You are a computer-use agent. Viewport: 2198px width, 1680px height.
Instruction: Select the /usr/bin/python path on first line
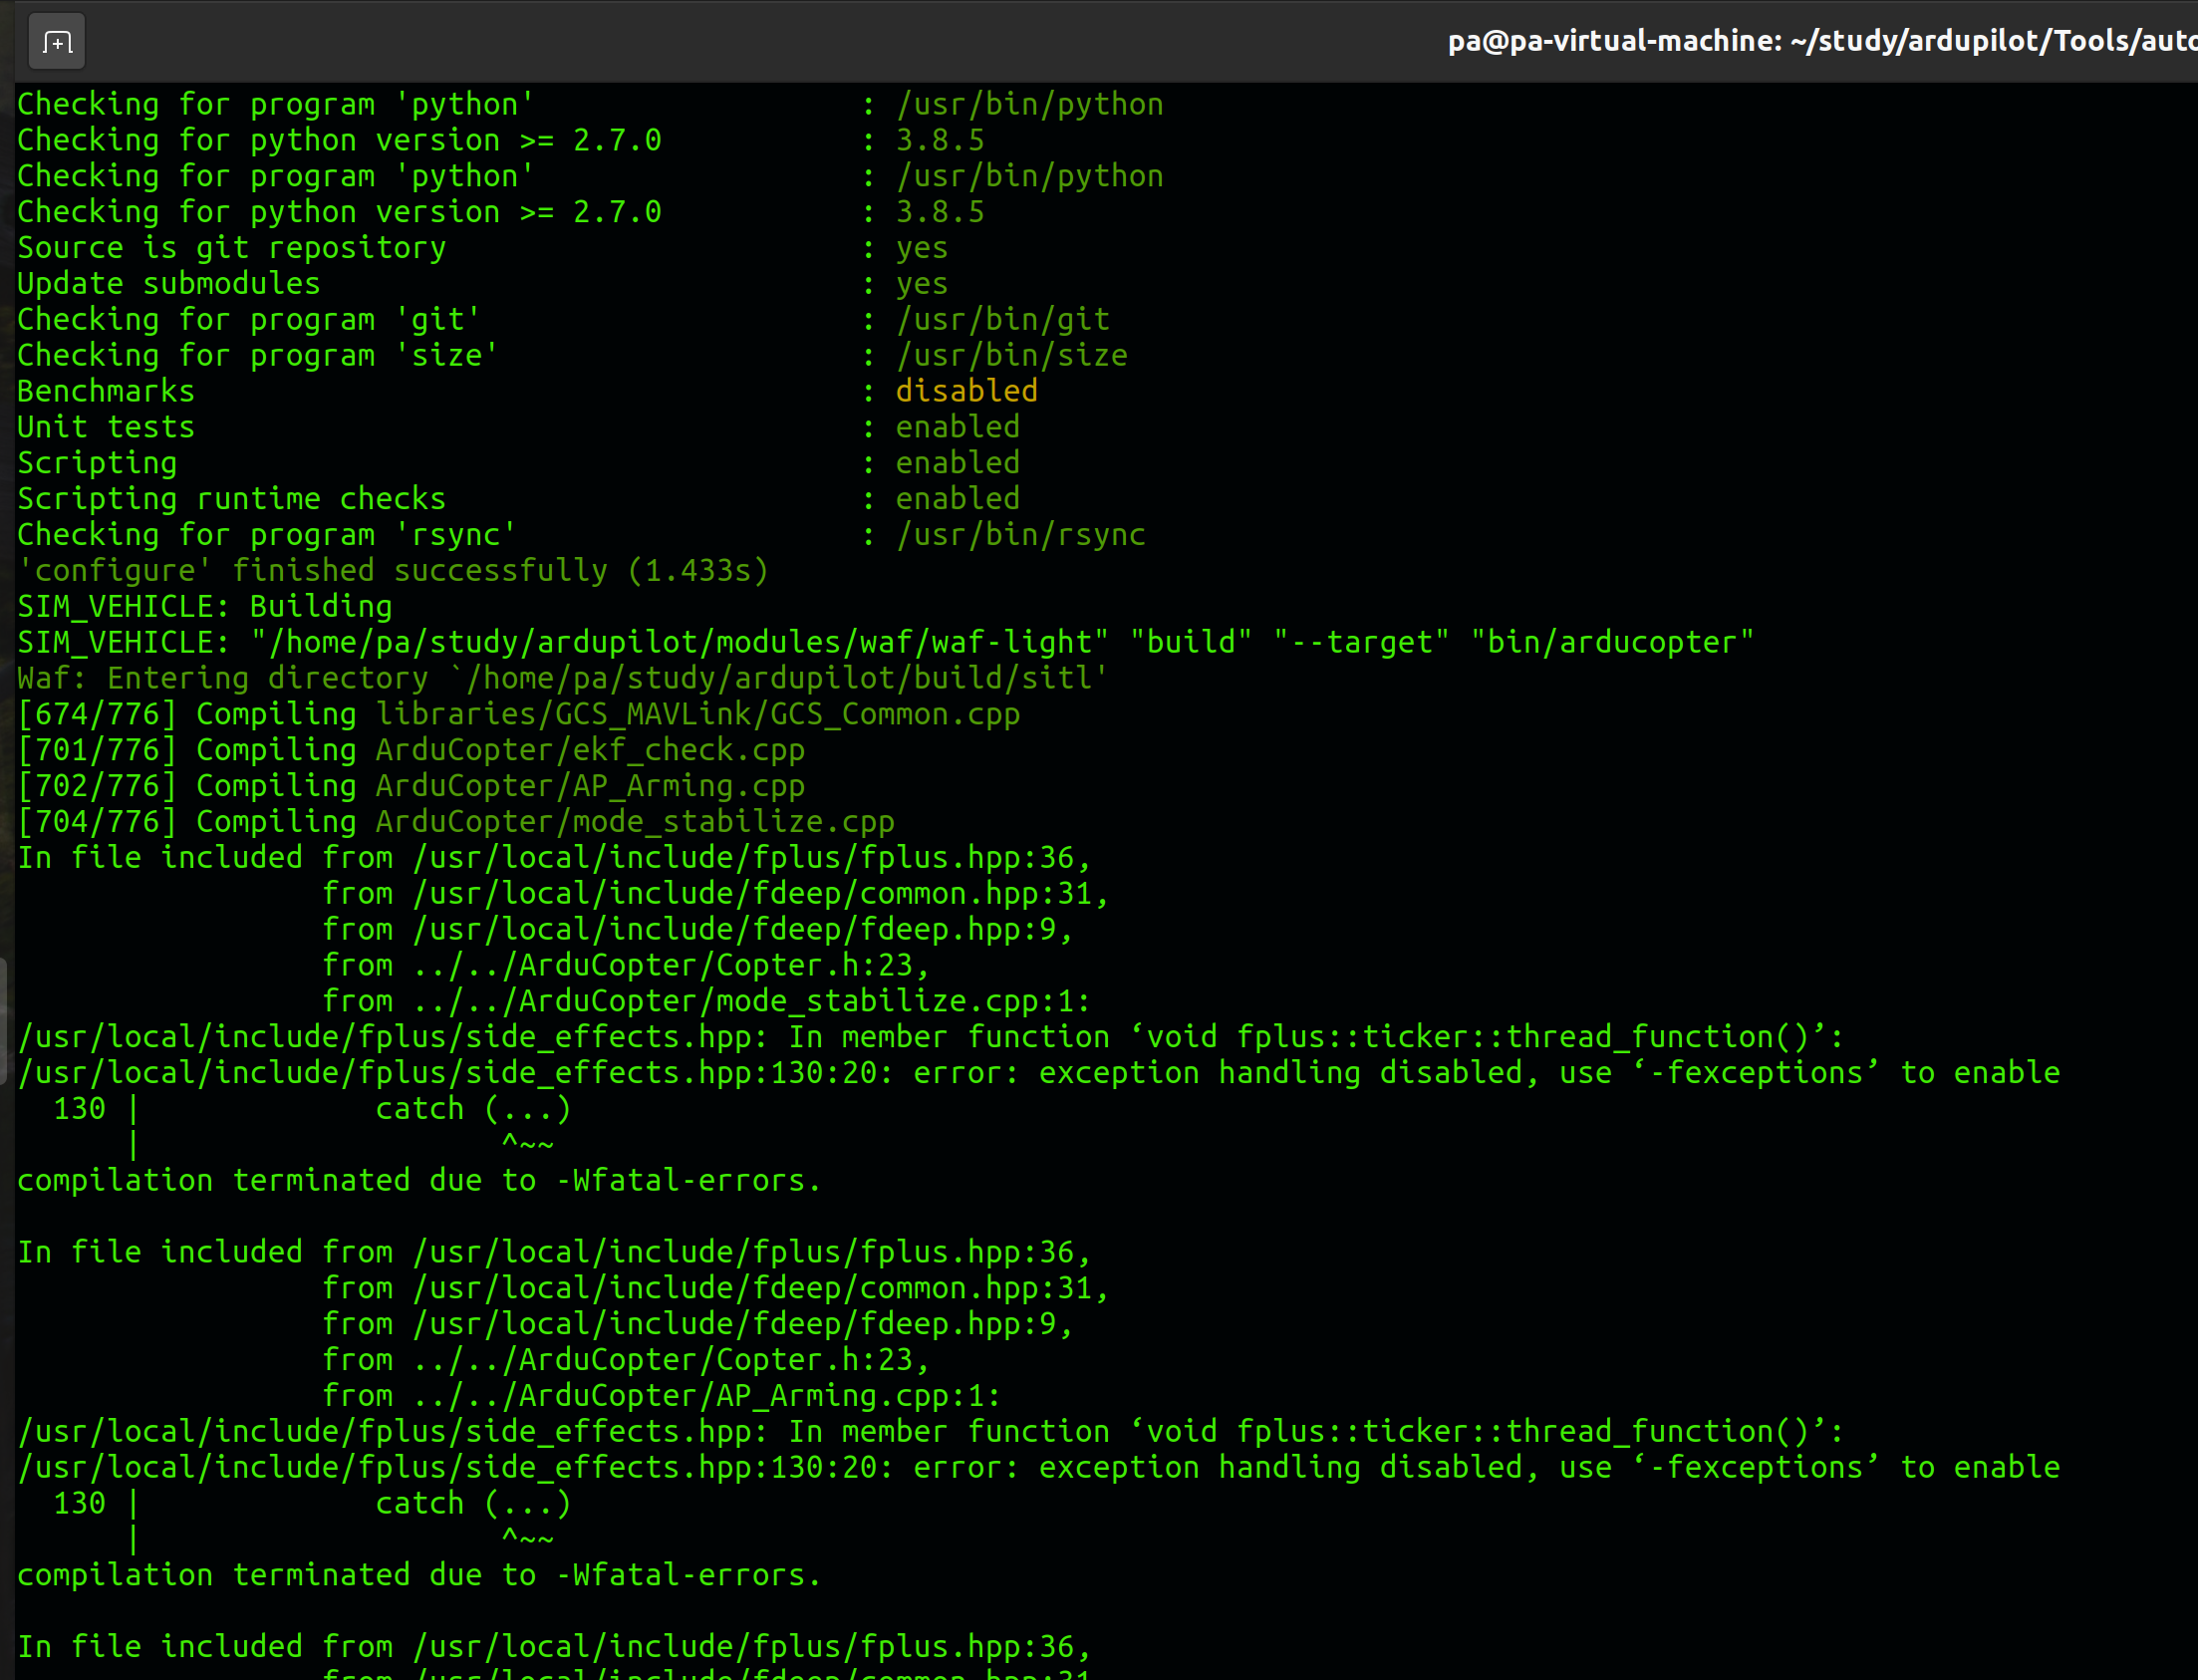click(x=1029, y=103)
